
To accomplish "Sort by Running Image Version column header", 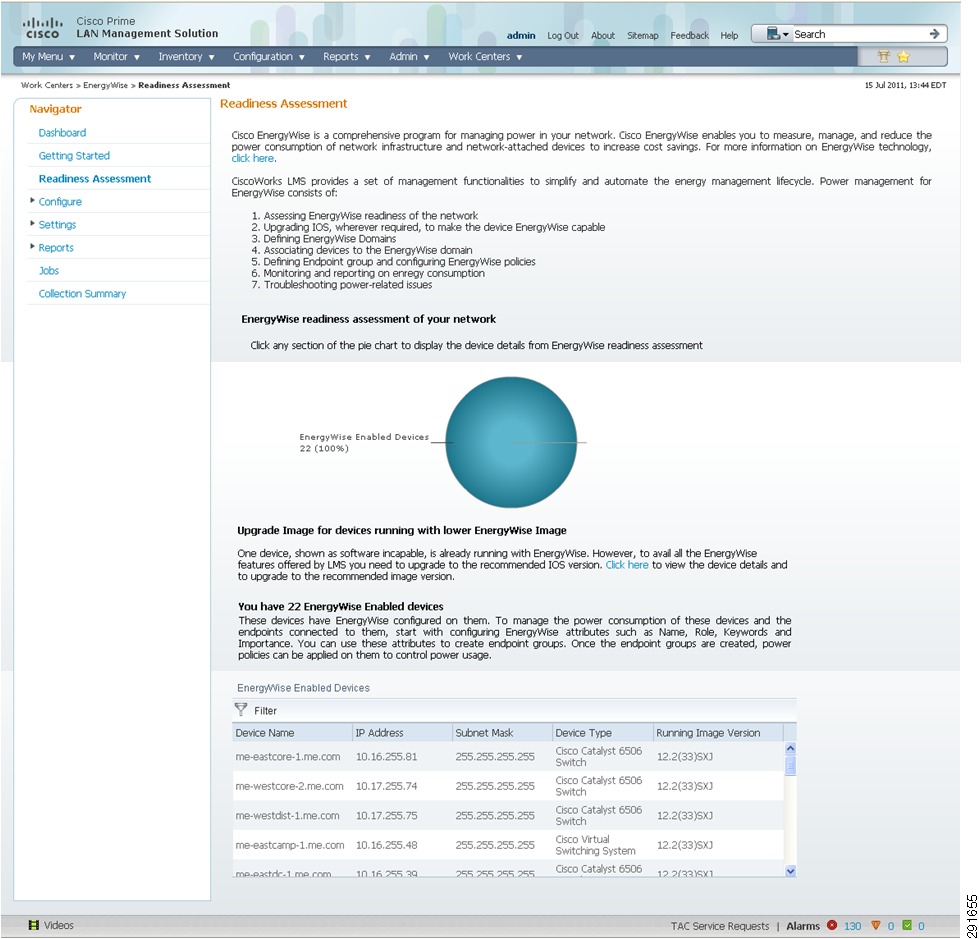I will point(719,732).
